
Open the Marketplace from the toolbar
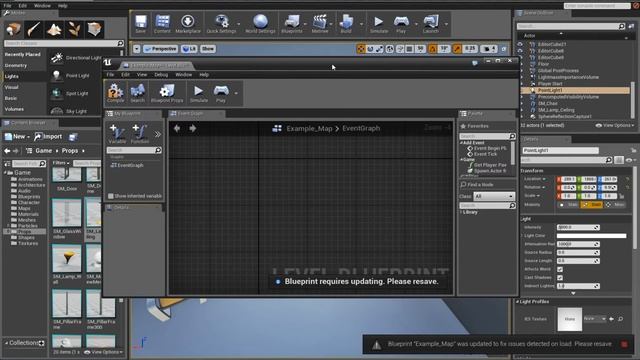pyautogui.click(x=188, y=24)
